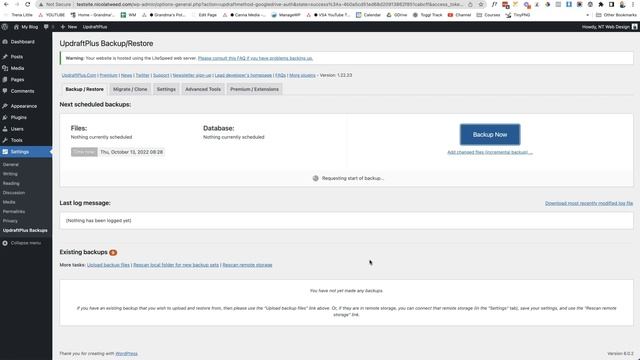Click the browser back arrow

(x=6, y=4)
